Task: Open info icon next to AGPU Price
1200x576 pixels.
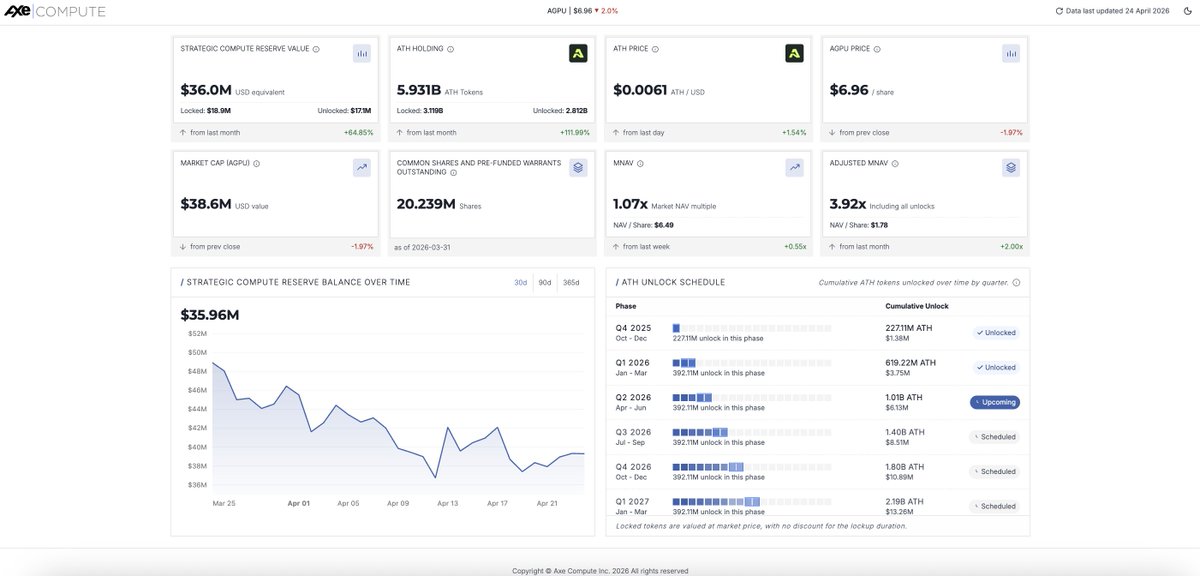Action: tap(877, 49)
